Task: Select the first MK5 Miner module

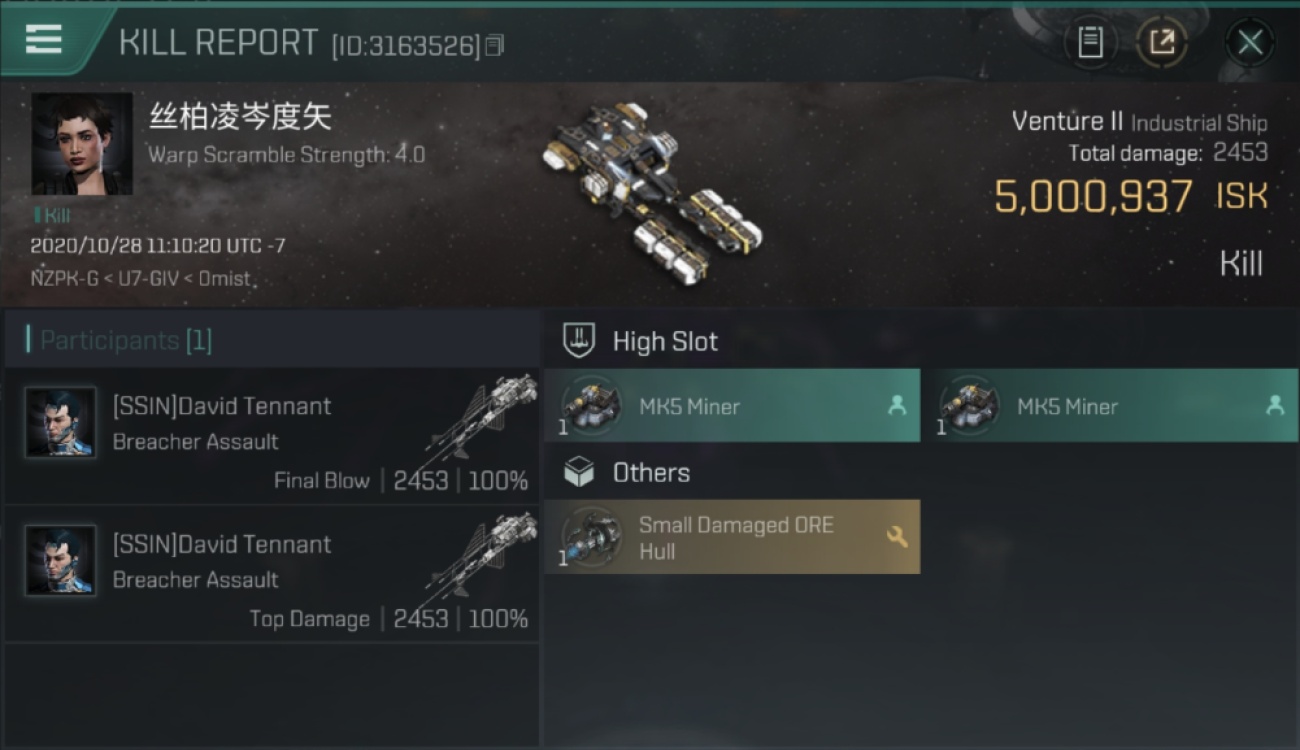Action: point(732,405)
